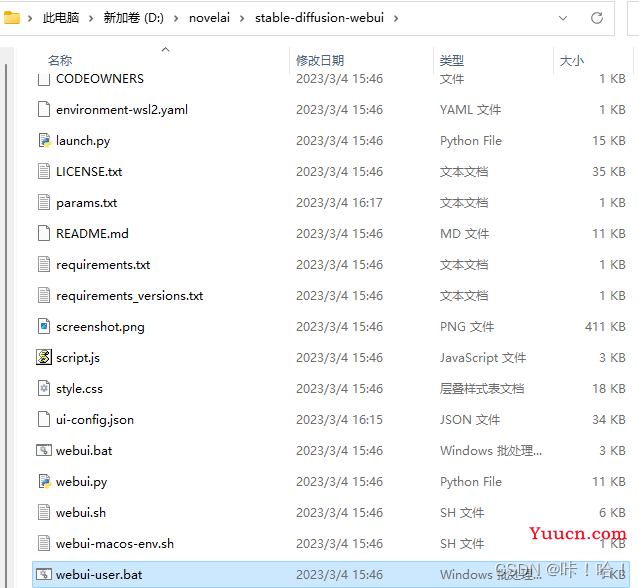Select stable-diffusion-webui breadcrumb segment

[x=320, y=18]
